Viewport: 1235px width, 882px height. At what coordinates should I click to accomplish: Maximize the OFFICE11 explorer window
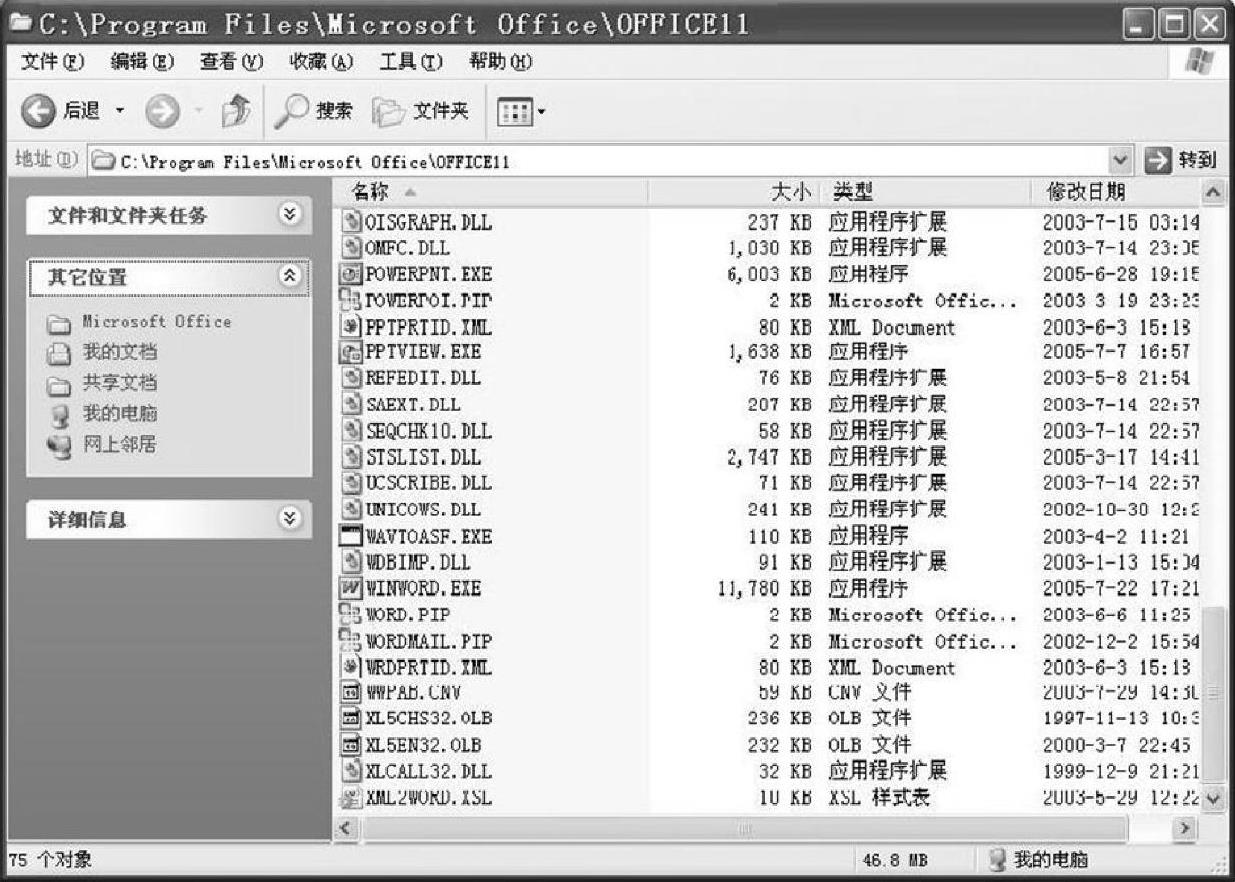(1176, 24)
